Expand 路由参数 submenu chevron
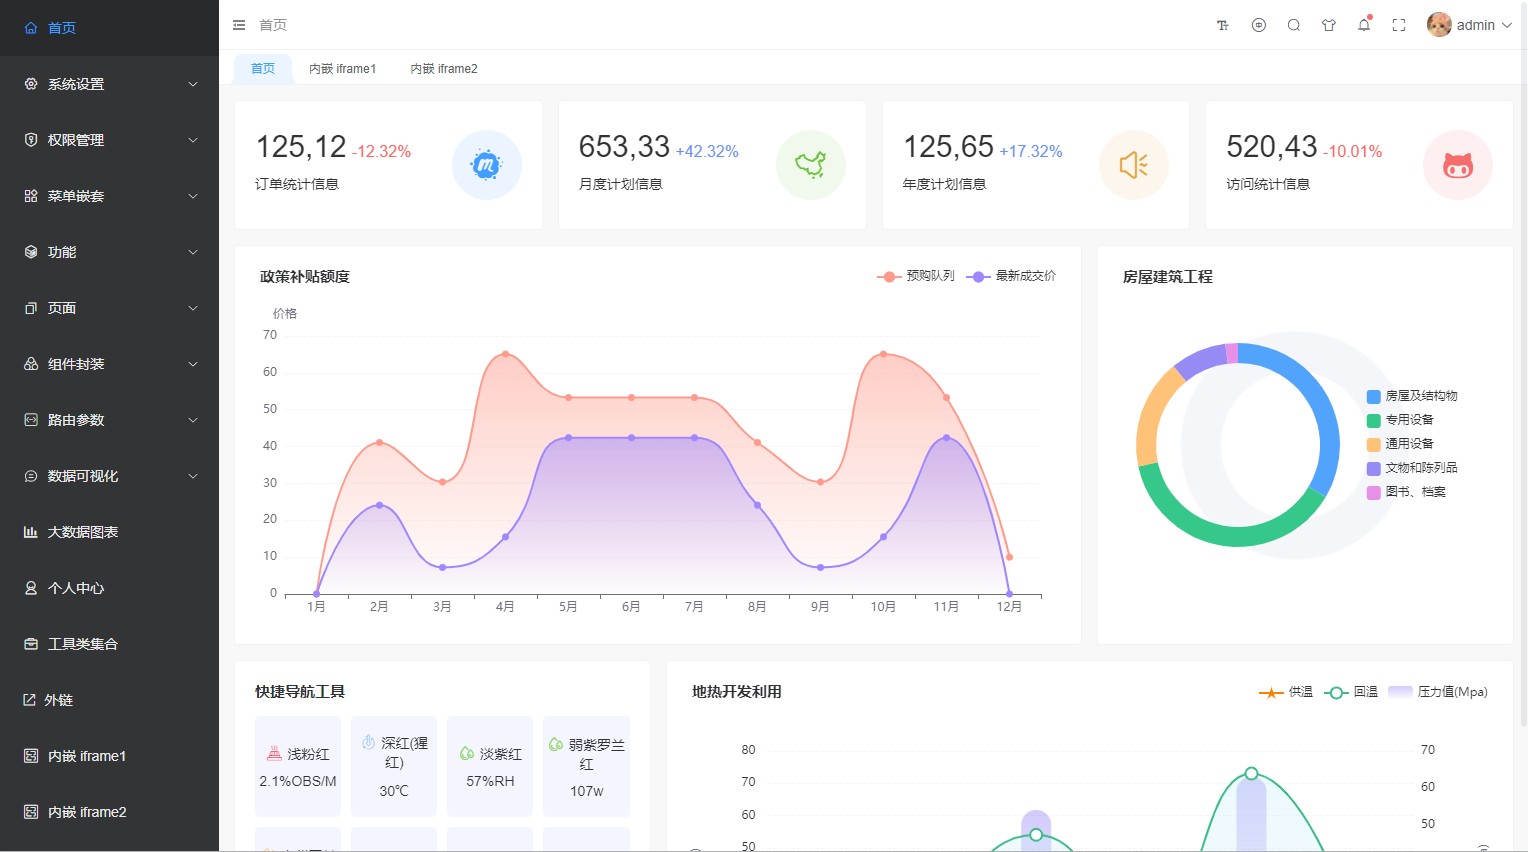1528x852 pixels. pos(193,420)
